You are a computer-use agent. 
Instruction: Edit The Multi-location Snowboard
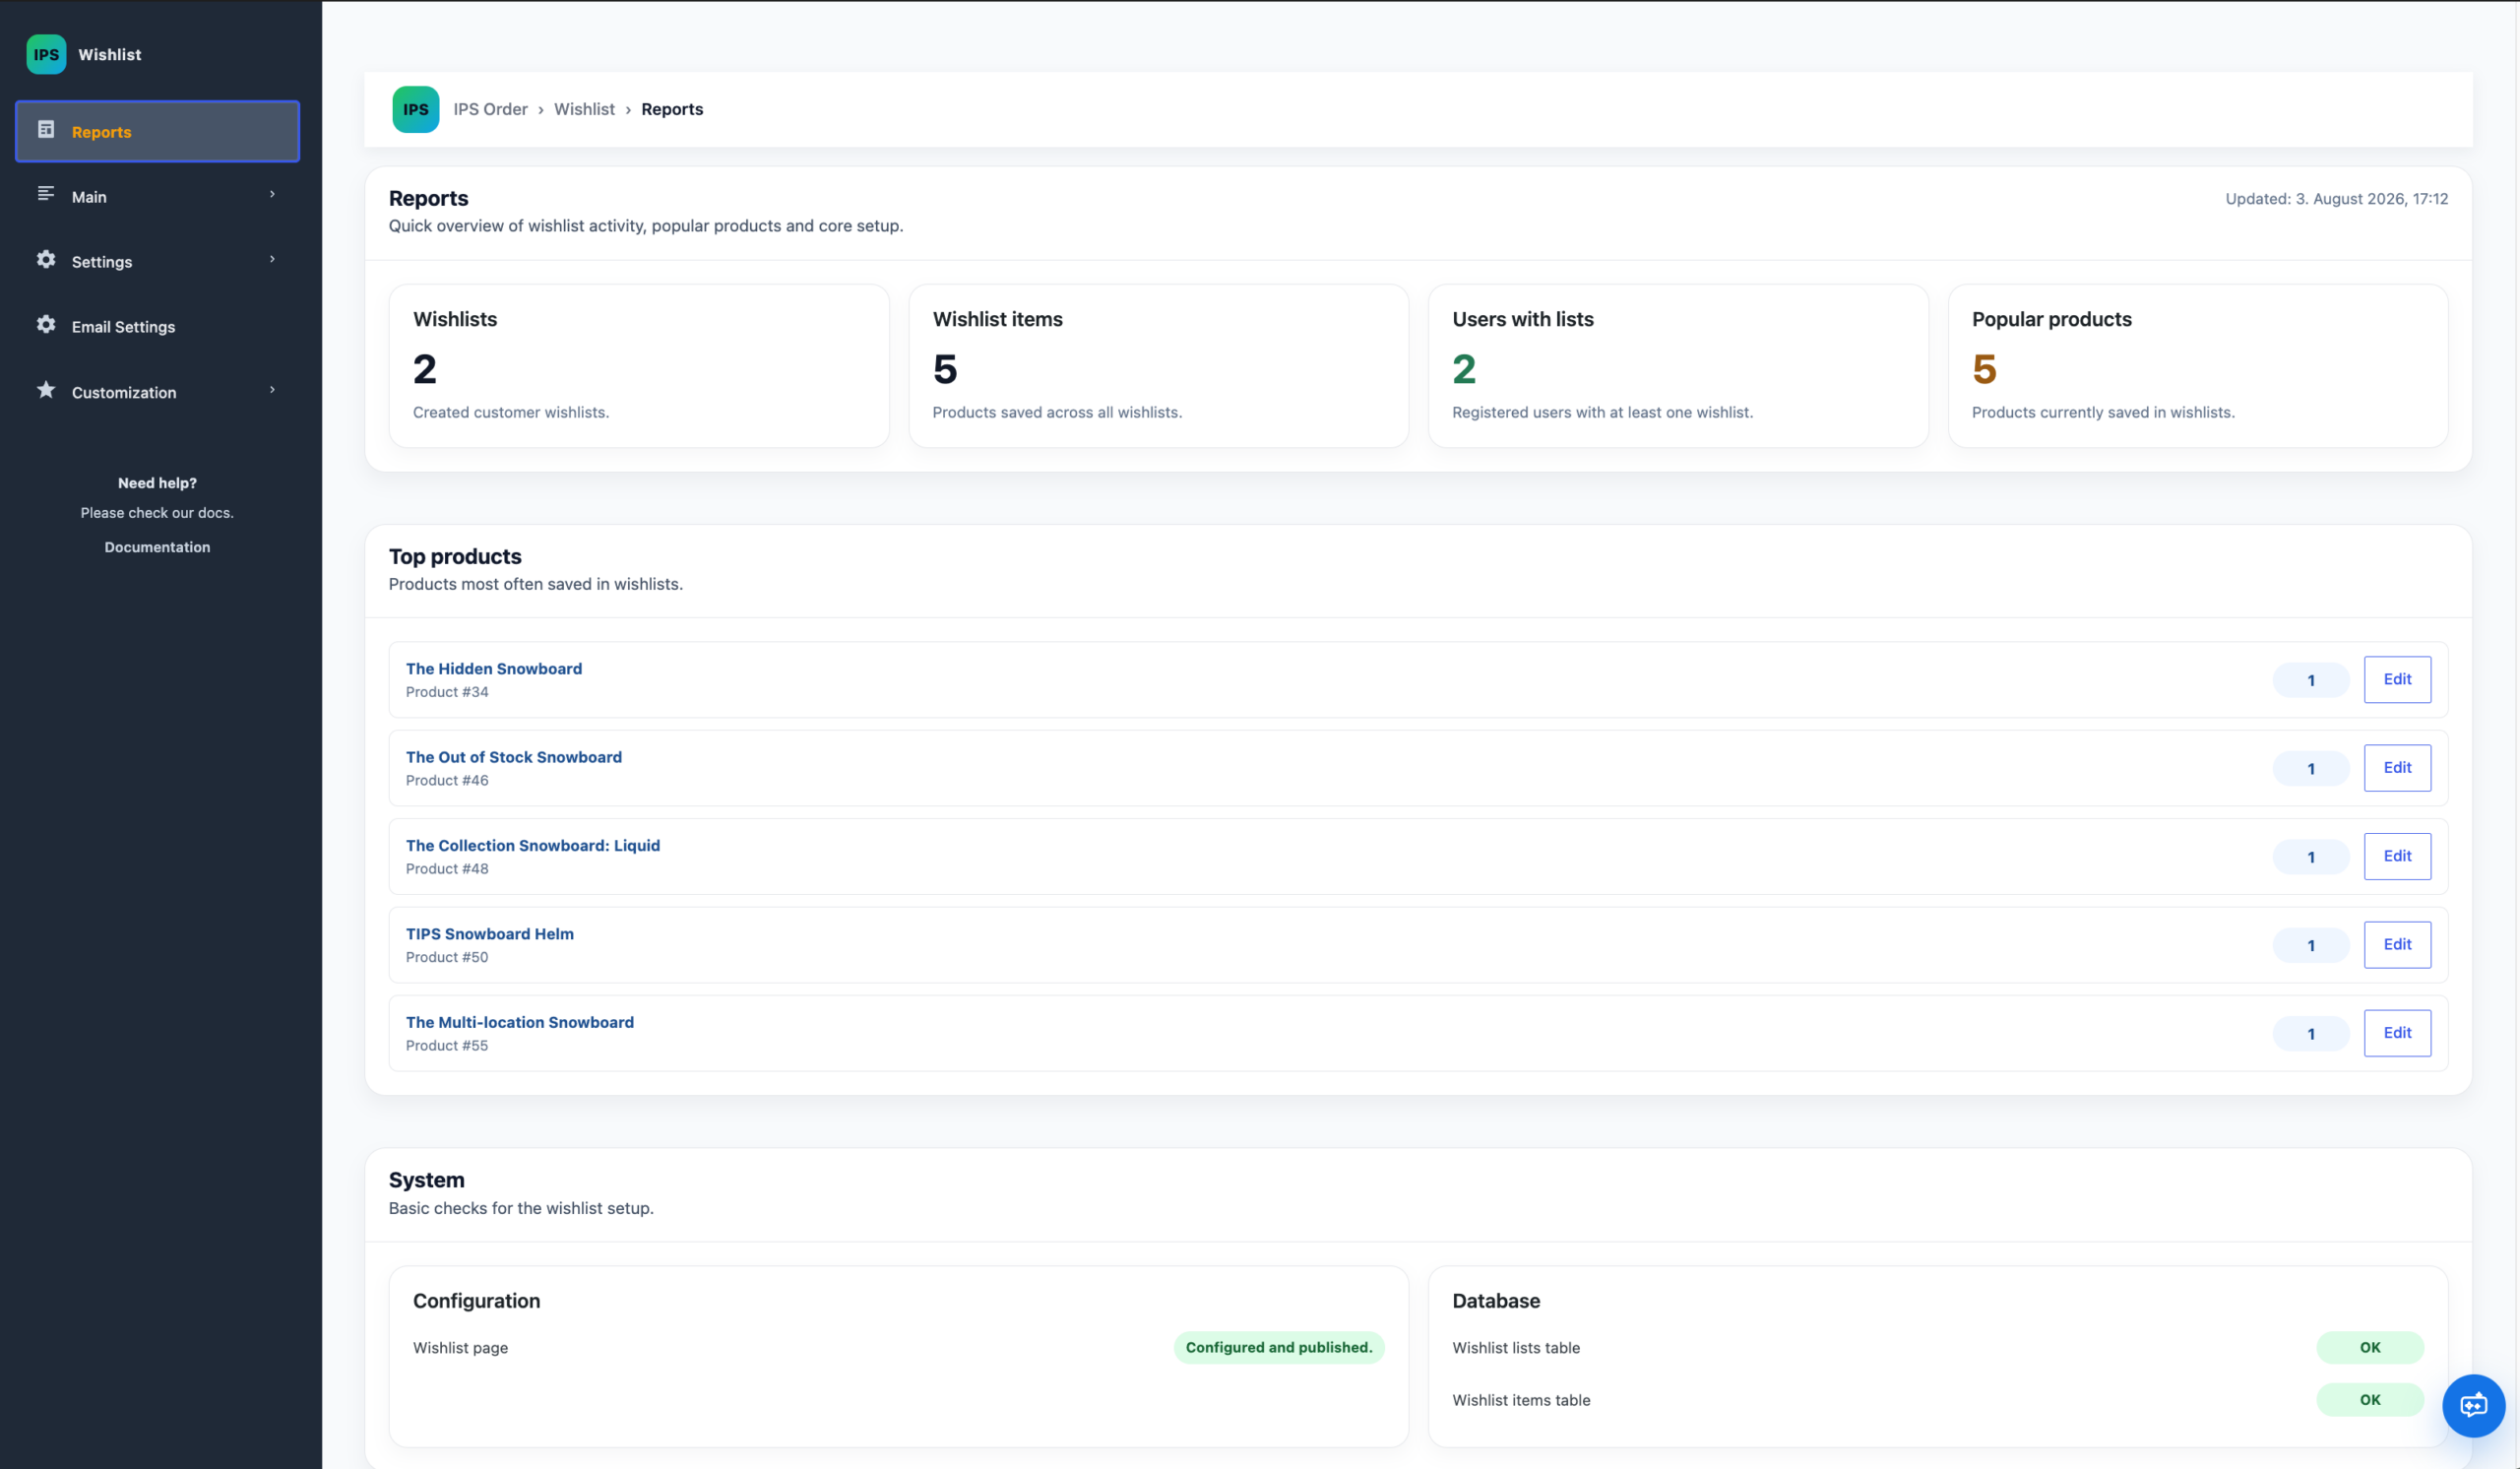pos(2397,1032)
